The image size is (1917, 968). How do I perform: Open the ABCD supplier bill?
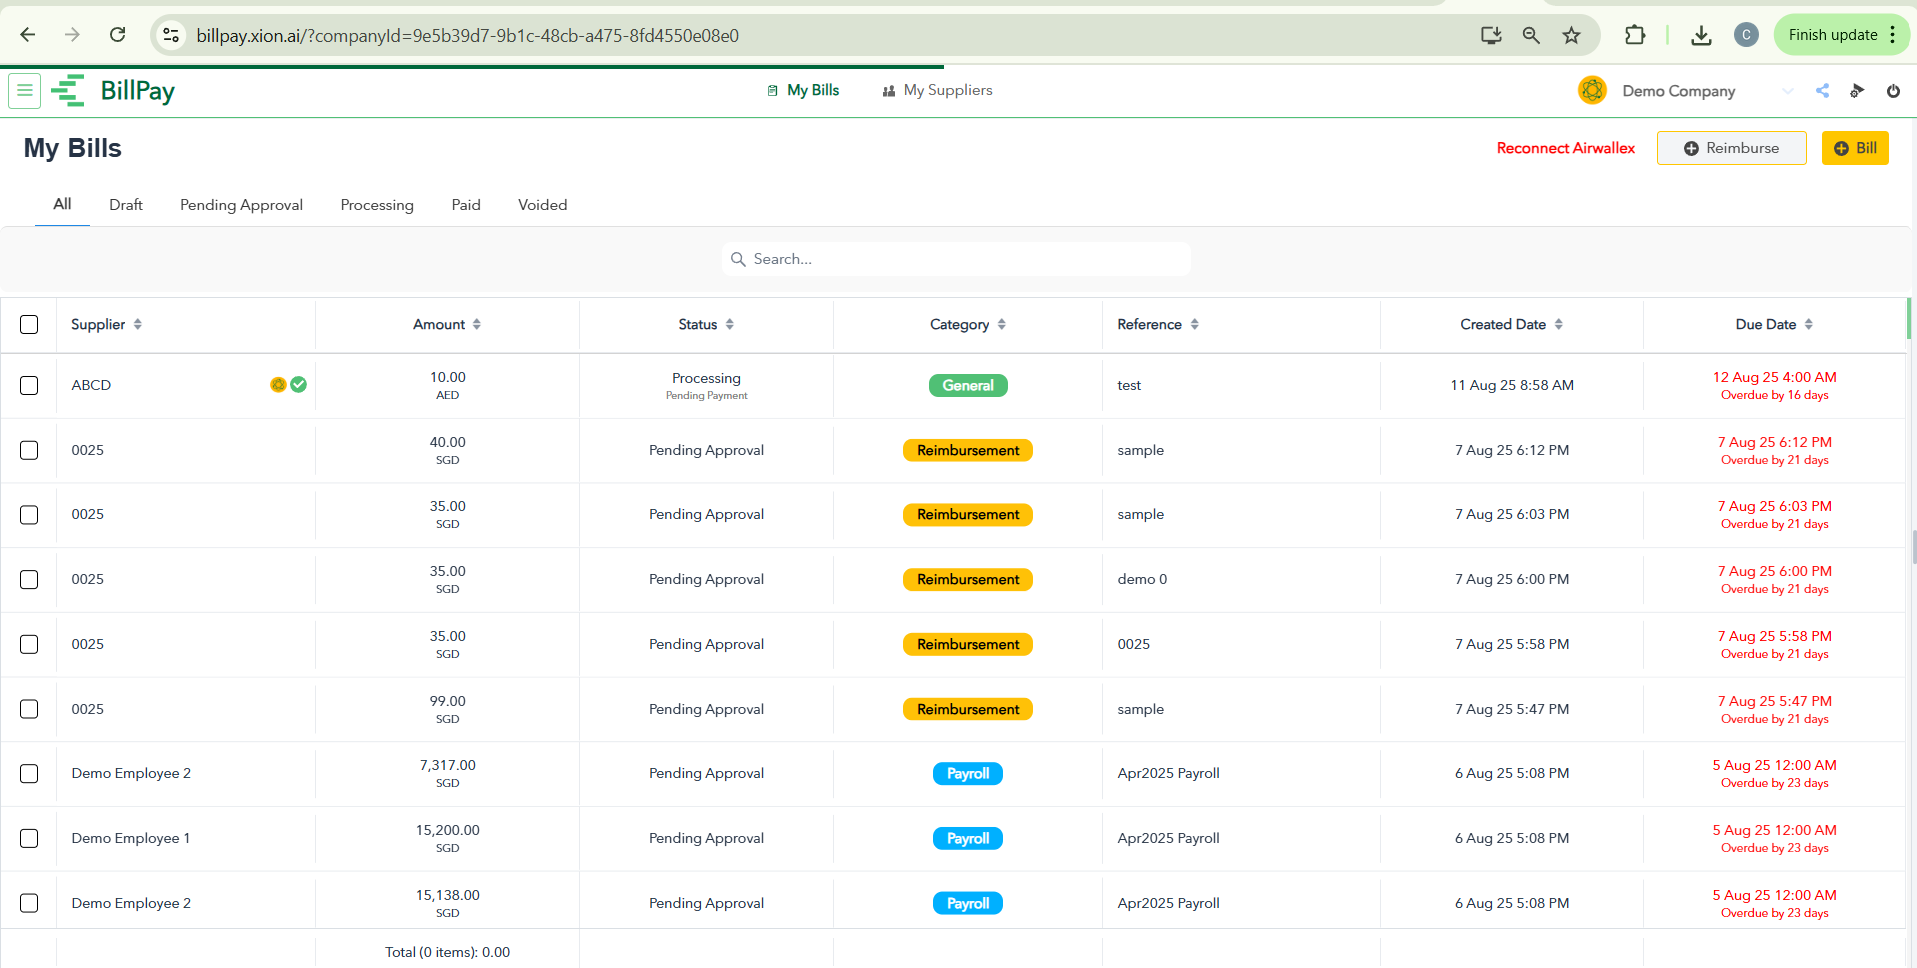(x=91, y=385)
